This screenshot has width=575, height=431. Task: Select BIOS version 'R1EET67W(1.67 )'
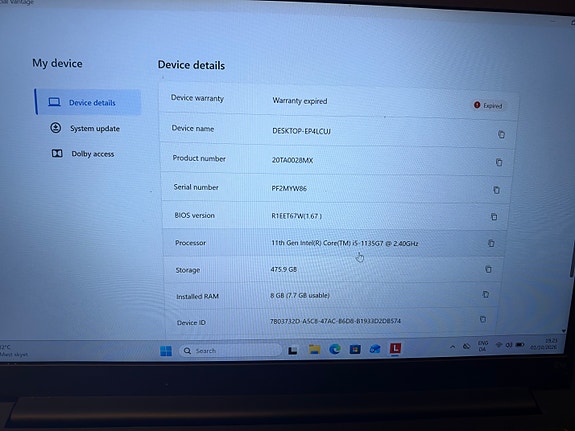[297, 216]
